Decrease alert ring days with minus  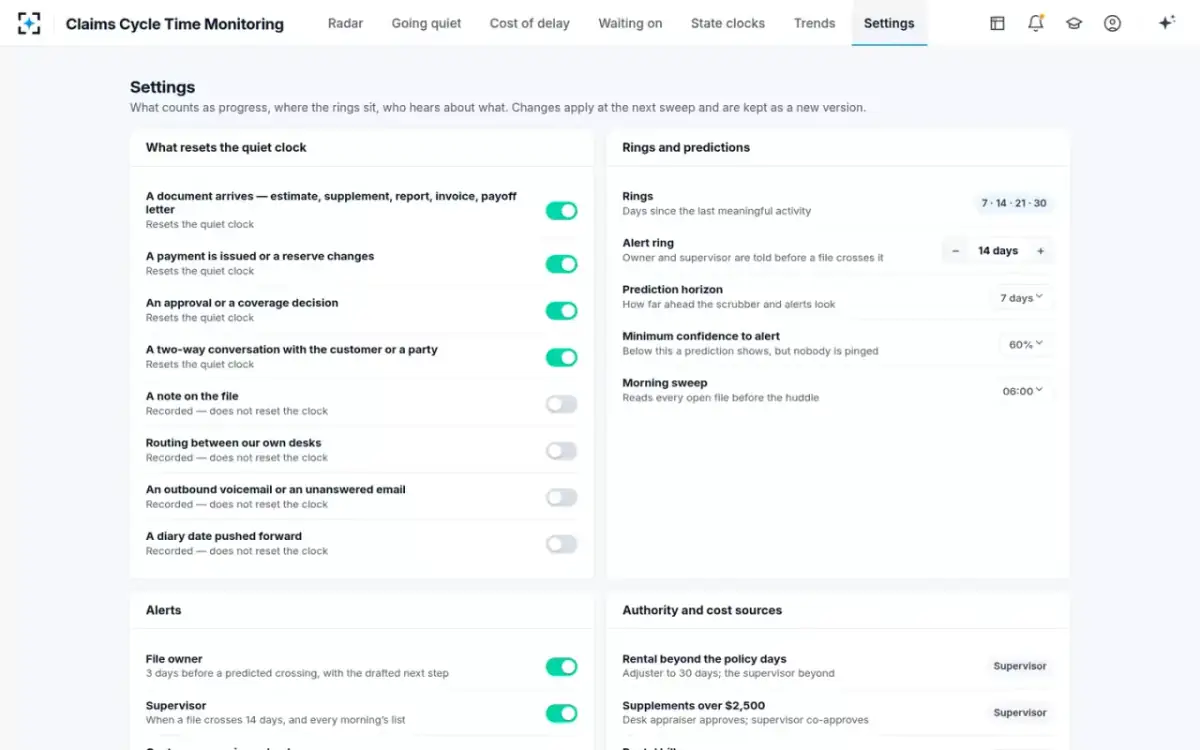pos(956,251)
